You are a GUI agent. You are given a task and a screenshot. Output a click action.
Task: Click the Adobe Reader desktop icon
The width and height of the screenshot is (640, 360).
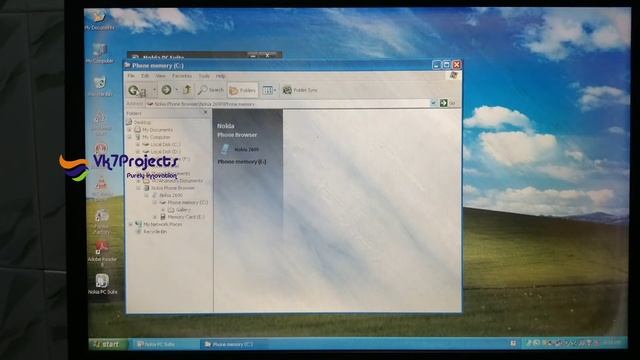(102, 253)
